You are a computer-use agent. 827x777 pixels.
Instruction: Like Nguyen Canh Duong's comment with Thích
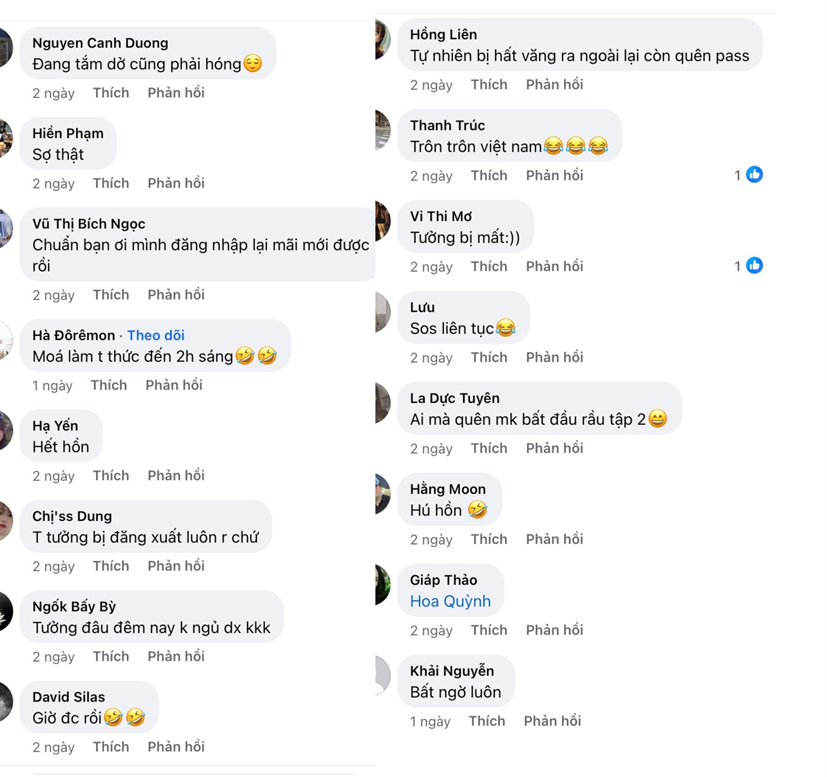click(111, 92)
